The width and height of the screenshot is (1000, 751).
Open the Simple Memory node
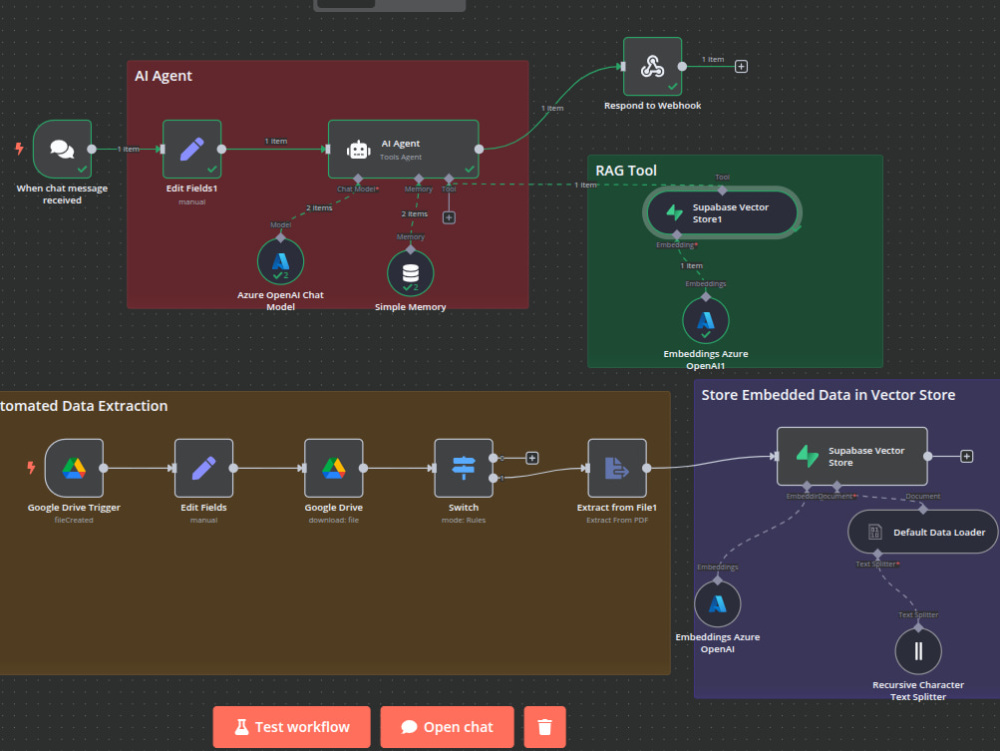(410, 271)
